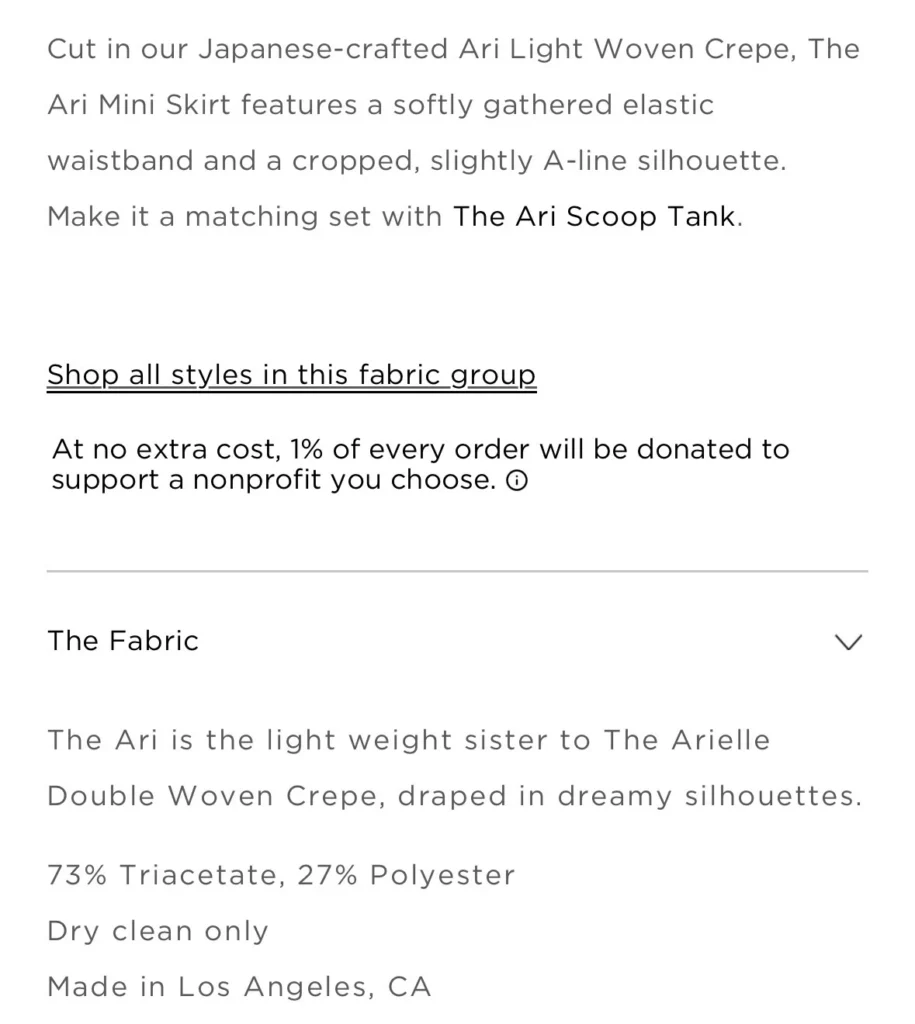Click the info icon after nonprofit text
915x1024 pixels.
tap(517, 481)
